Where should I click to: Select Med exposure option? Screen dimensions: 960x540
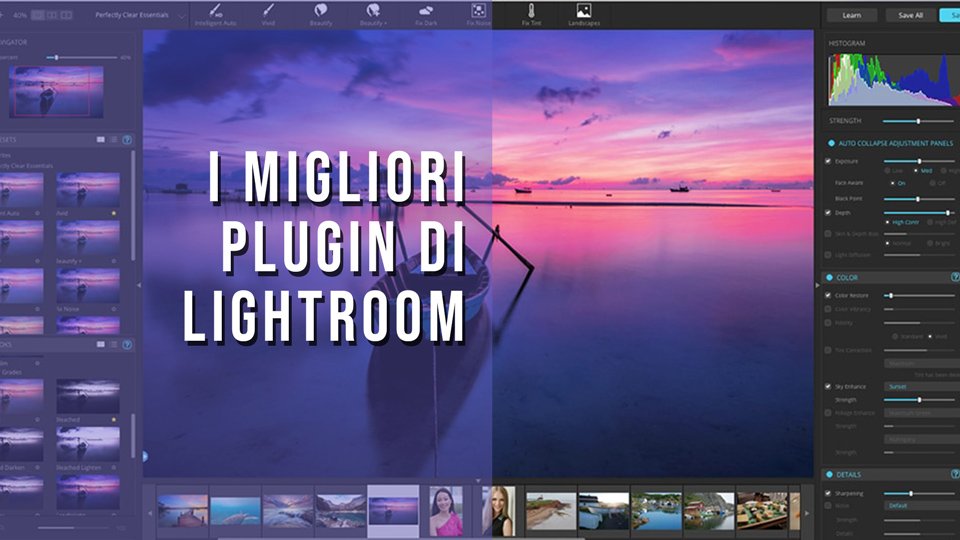pos(916,171)
